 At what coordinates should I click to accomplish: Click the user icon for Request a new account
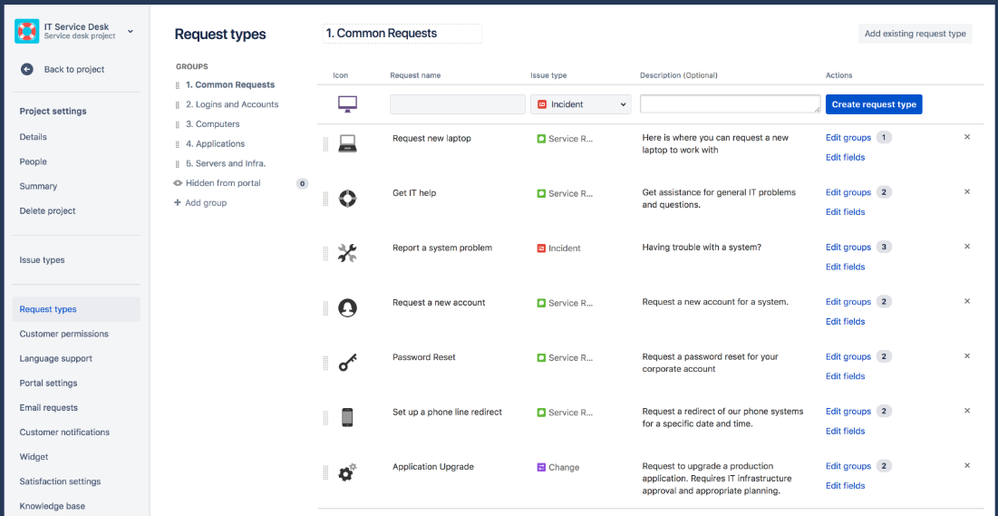point(347,308)
